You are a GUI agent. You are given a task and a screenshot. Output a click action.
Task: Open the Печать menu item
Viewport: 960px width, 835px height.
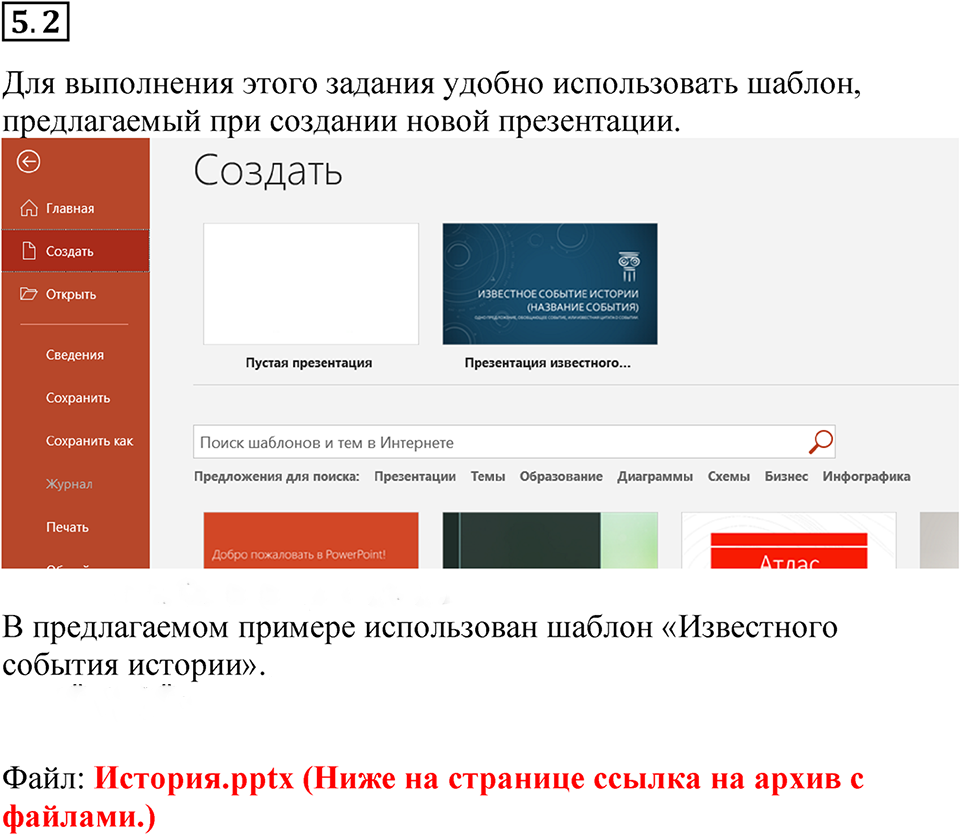coord(67,527)
